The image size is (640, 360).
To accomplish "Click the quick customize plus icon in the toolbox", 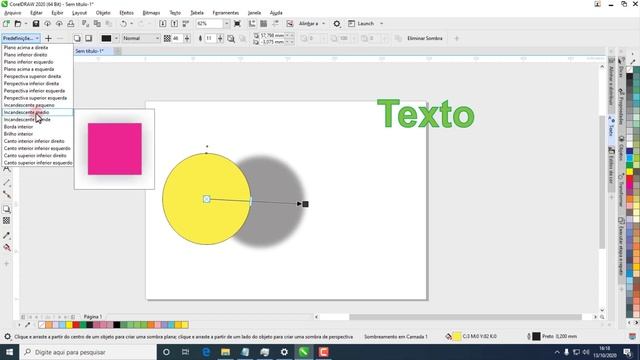I will pos(7,264).
